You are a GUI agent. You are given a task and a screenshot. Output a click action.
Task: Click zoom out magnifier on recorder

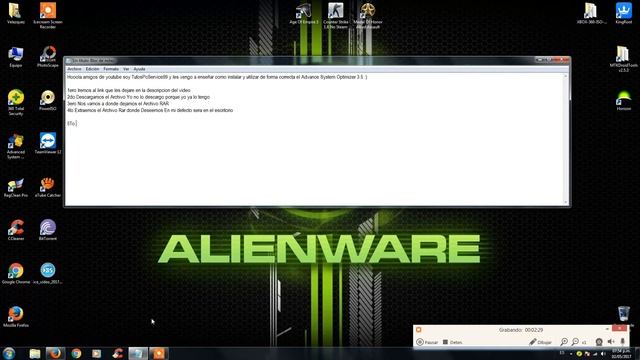(575, 342)
